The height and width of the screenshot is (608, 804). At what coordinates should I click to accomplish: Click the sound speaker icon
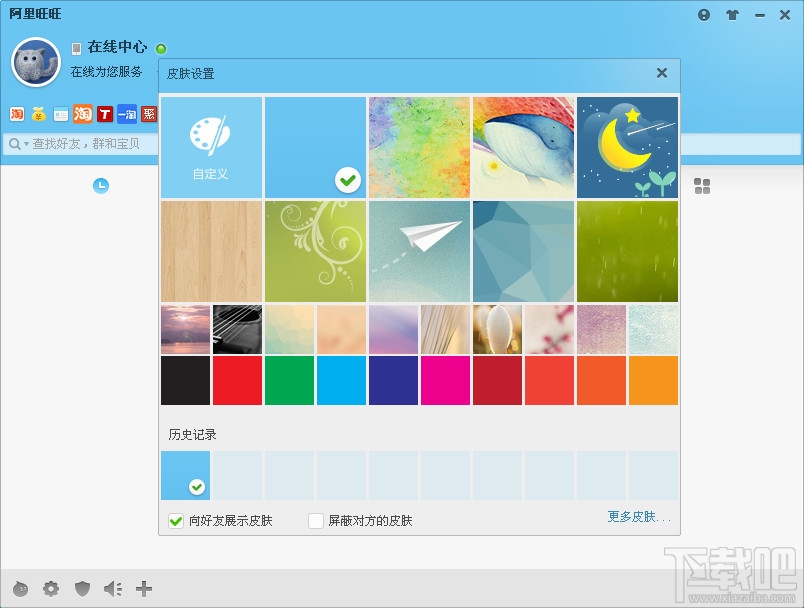click(x=113, y=588)
